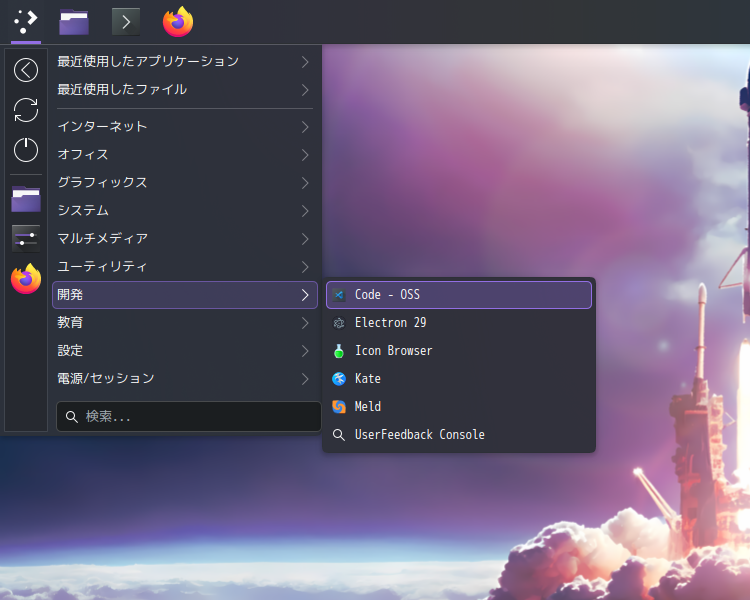Launch the terminal from the top panel

pyautogui.click(x=126, y=22)
